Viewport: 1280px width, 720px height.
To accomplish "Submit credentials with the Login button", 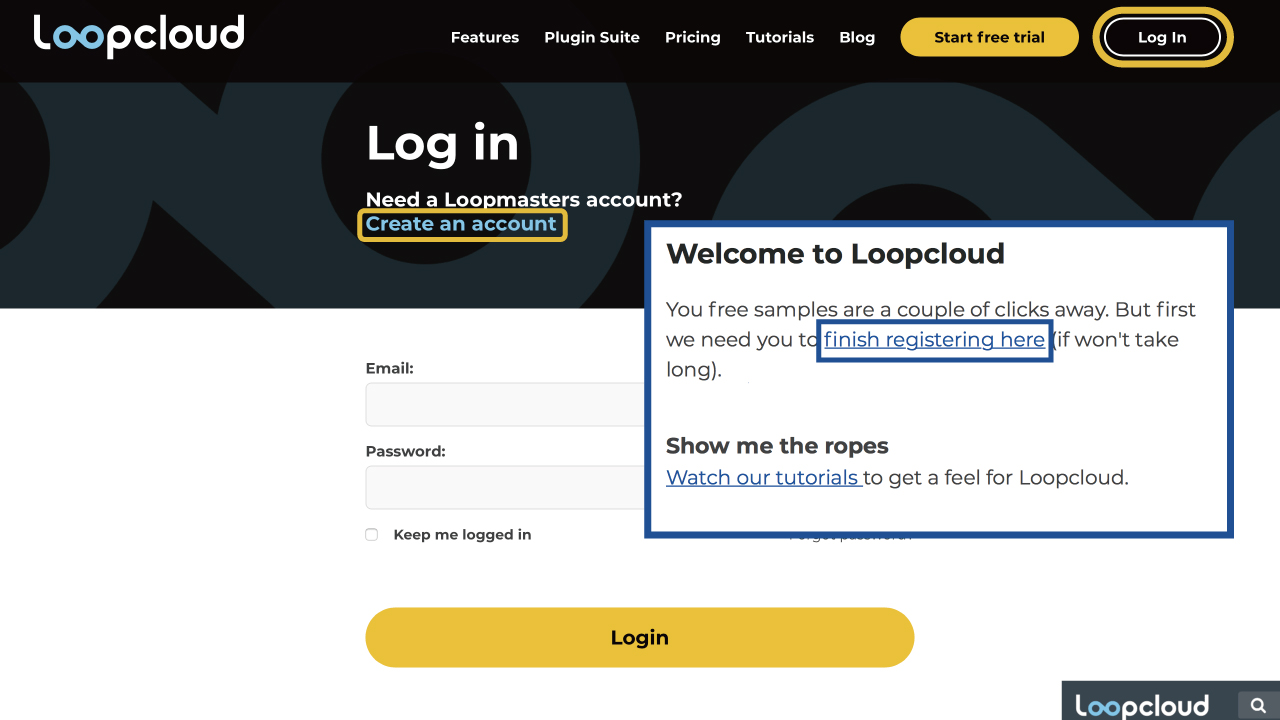I will (x=640, y=637).
